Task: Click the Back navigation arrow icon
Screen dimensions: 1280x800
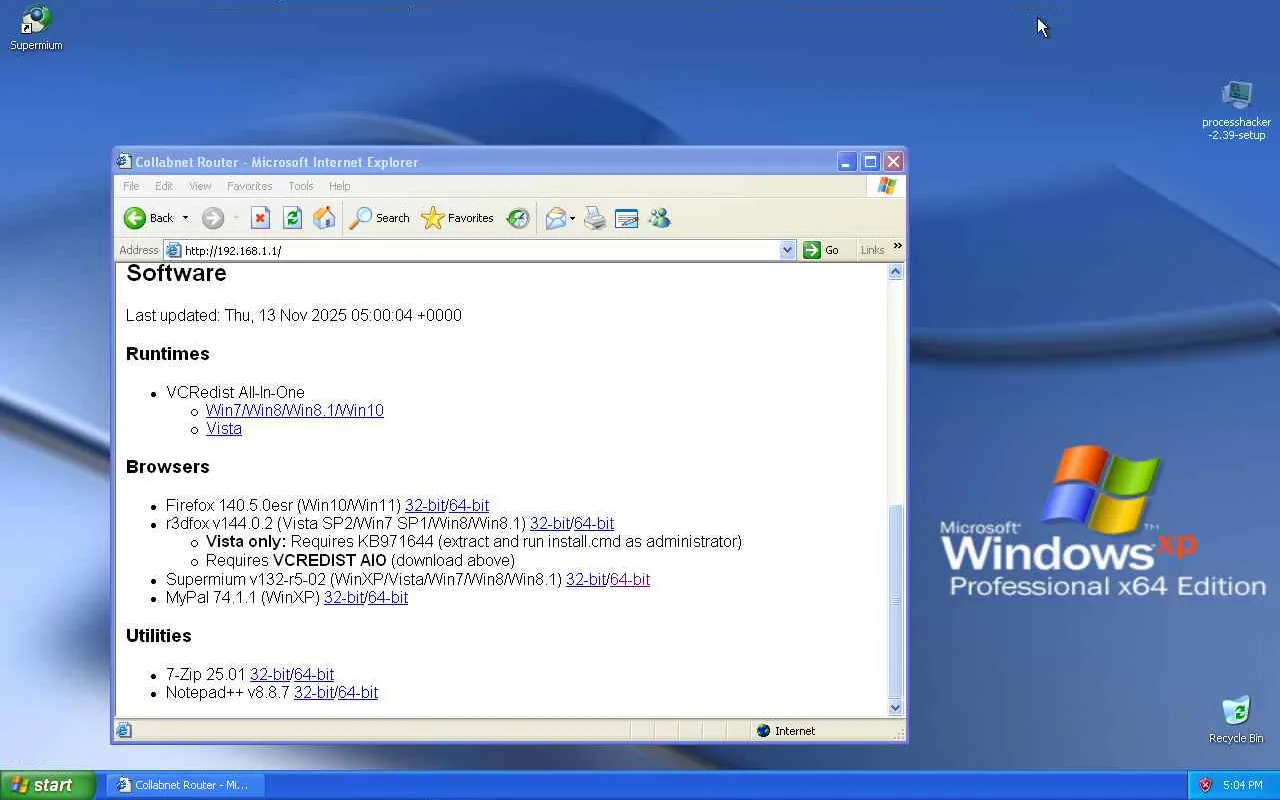Action: click(x=135, y=218)
